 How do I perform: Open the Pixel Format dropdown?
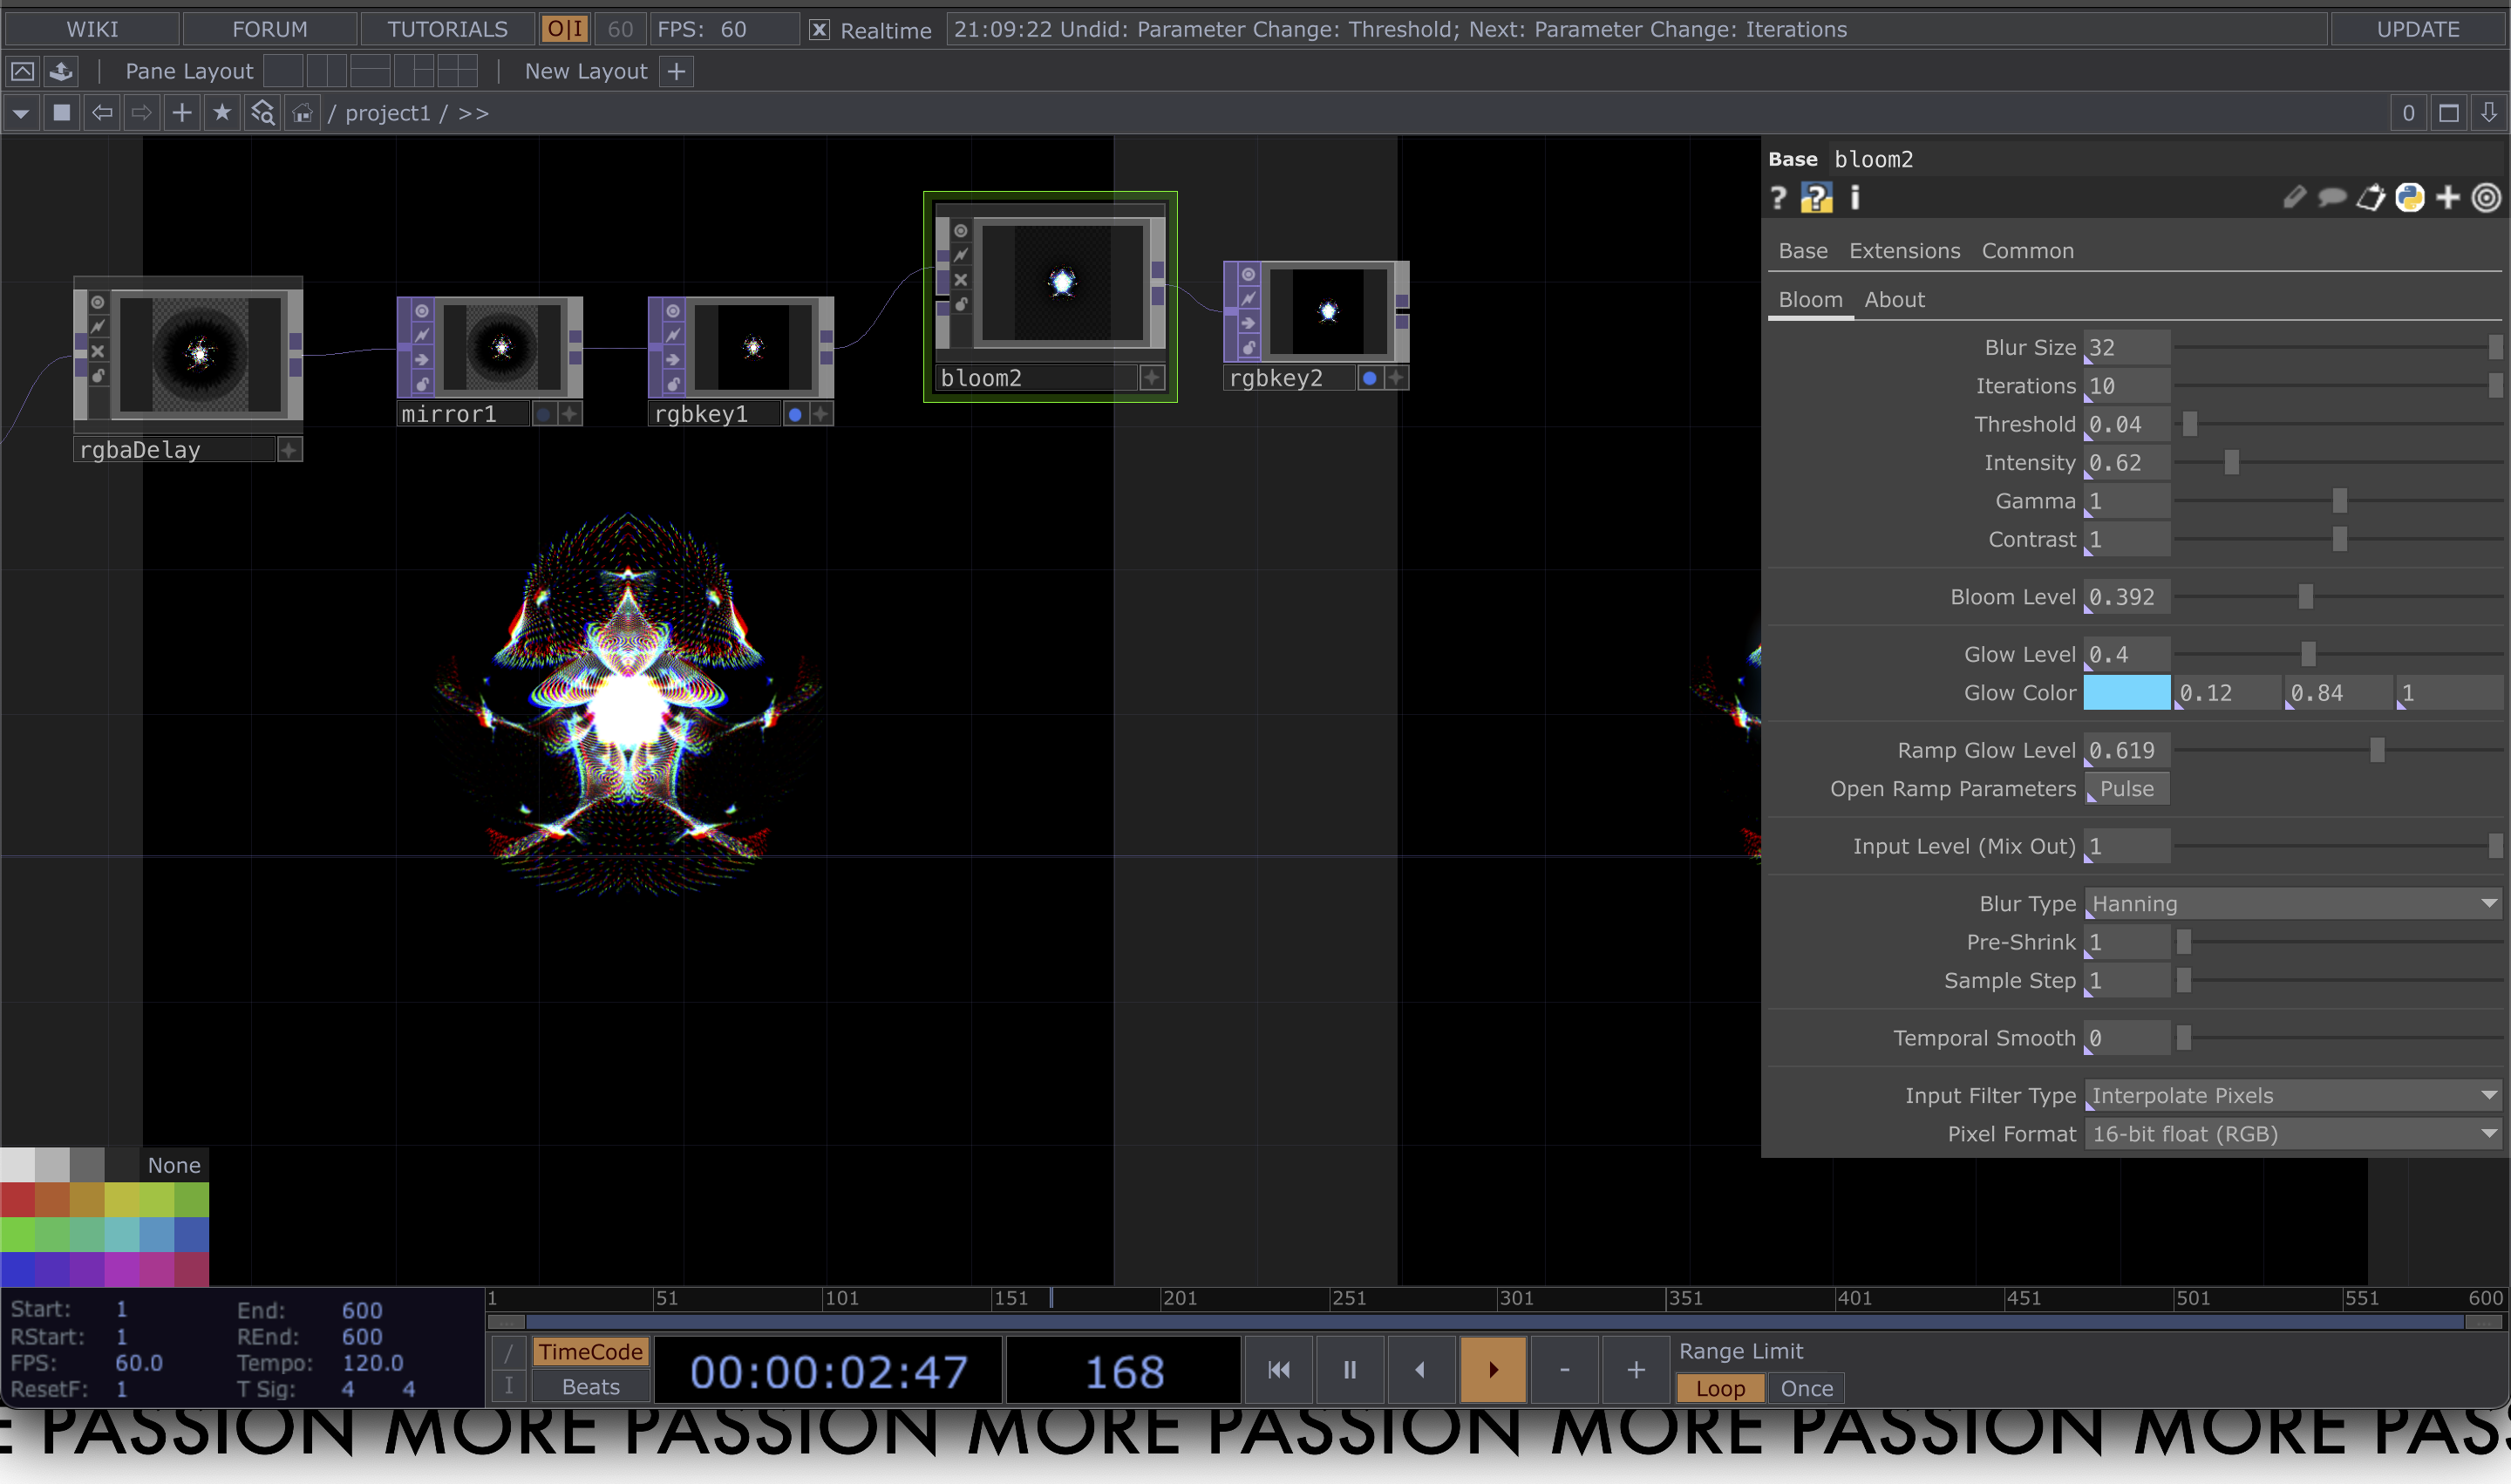[2290, 1133]
